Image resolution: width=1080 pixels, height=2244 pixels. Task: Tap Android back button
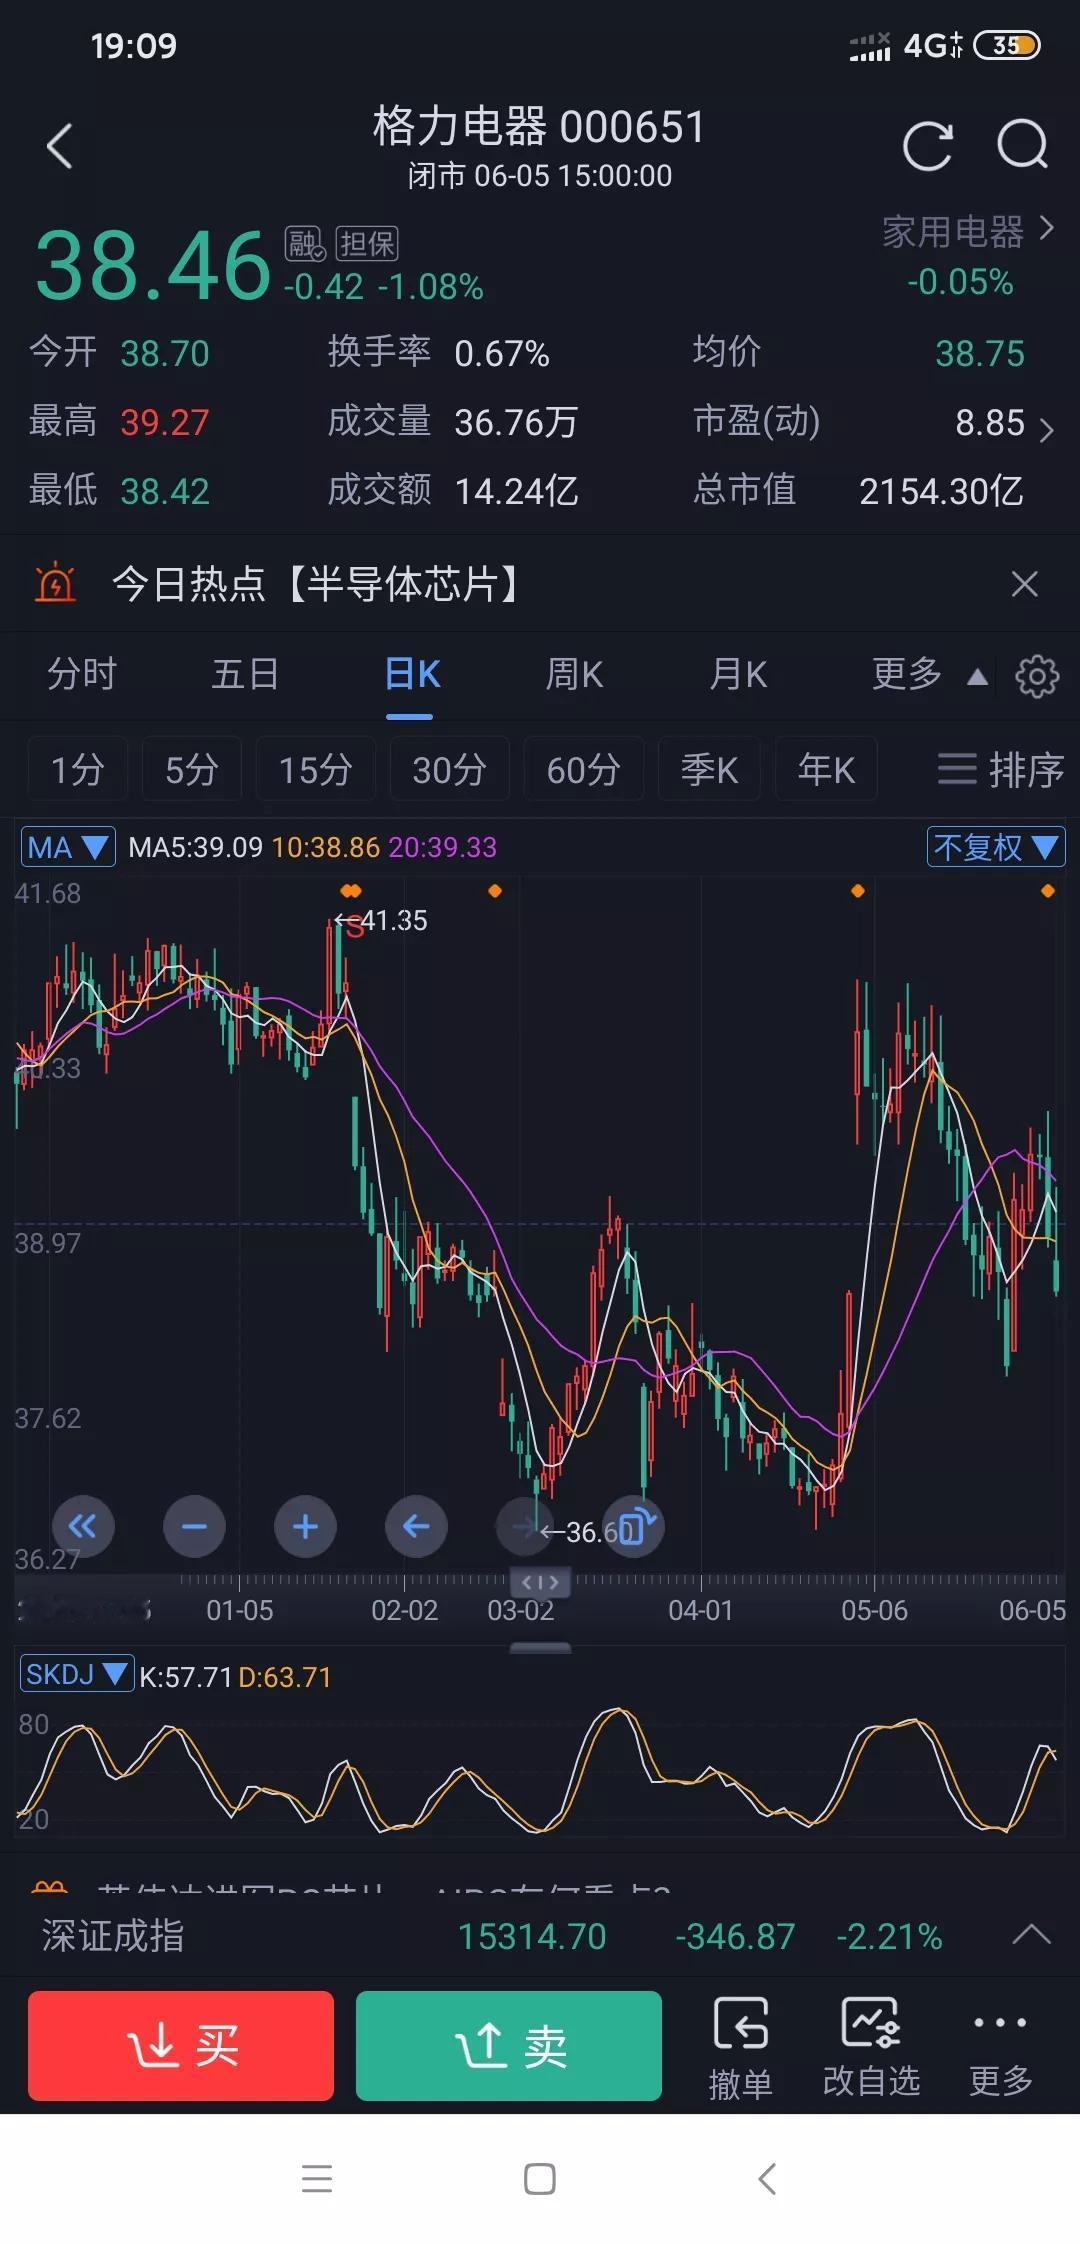[x=767, y=2179]
